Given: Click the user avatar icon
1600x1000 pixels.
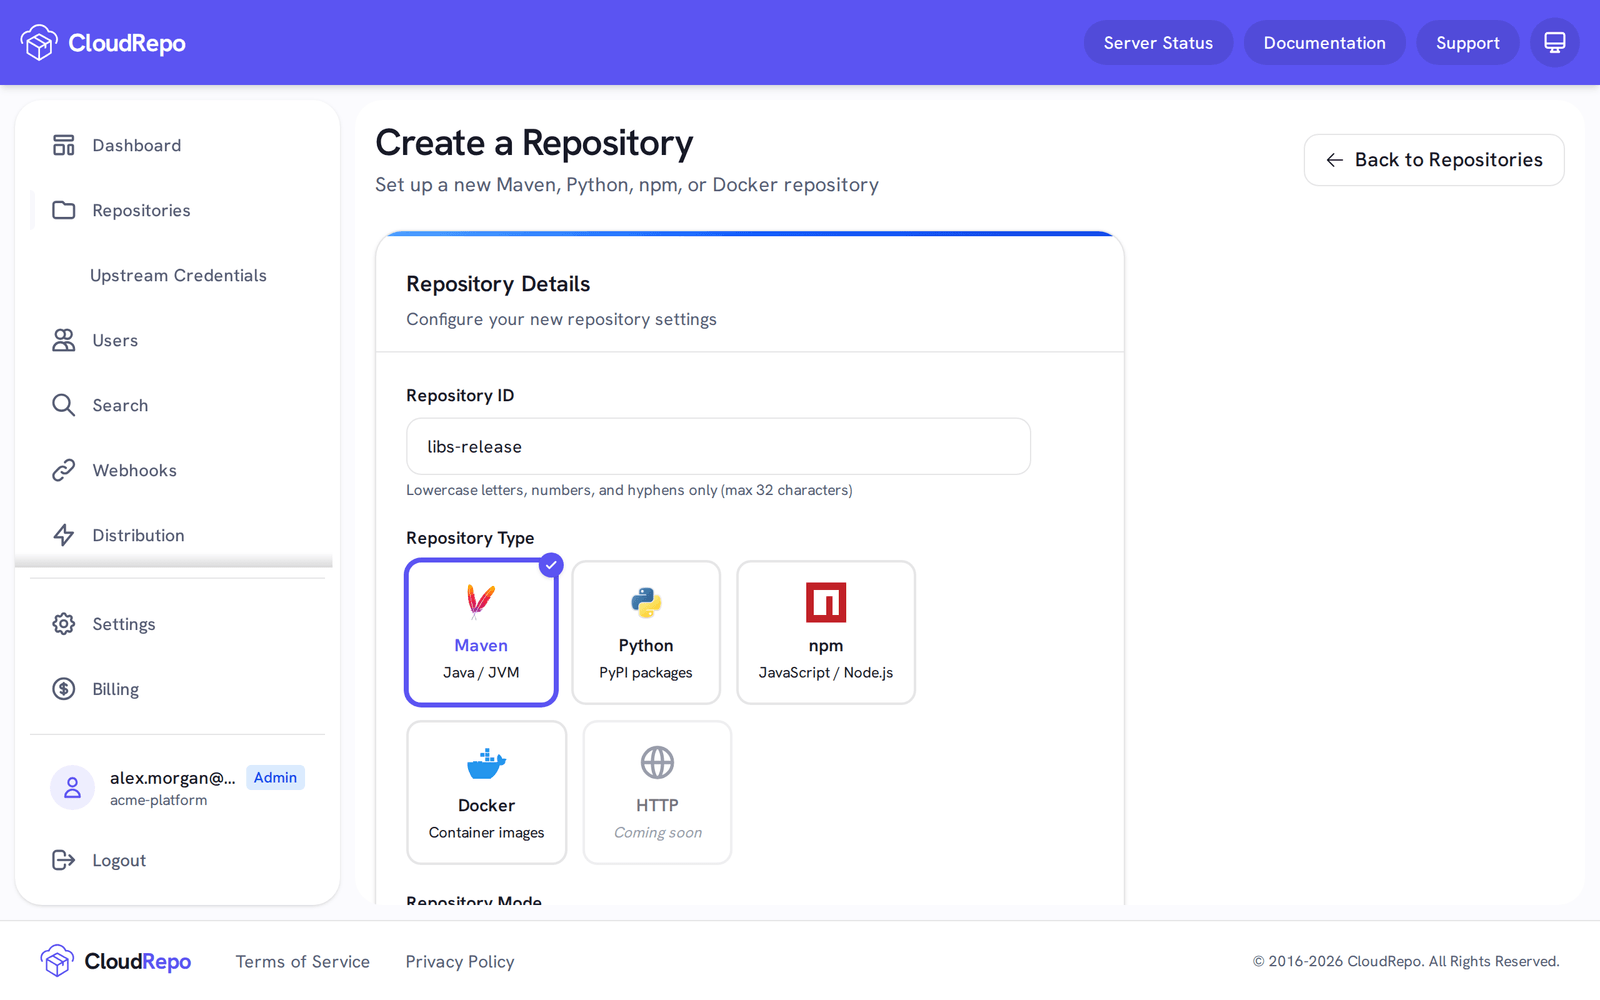Looking at the screenshot, I should pos(72,788).
